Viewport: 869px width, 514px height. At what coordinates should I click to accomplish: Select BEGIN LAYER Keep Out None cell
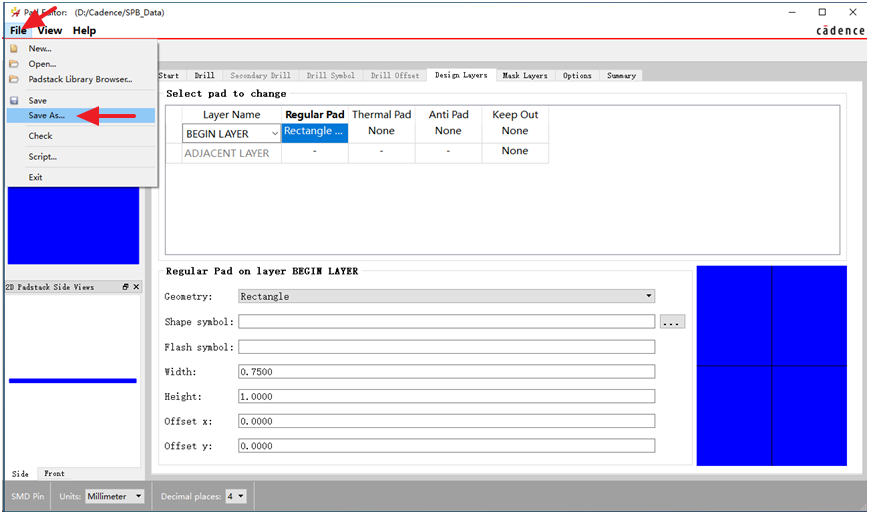[515, 131]
